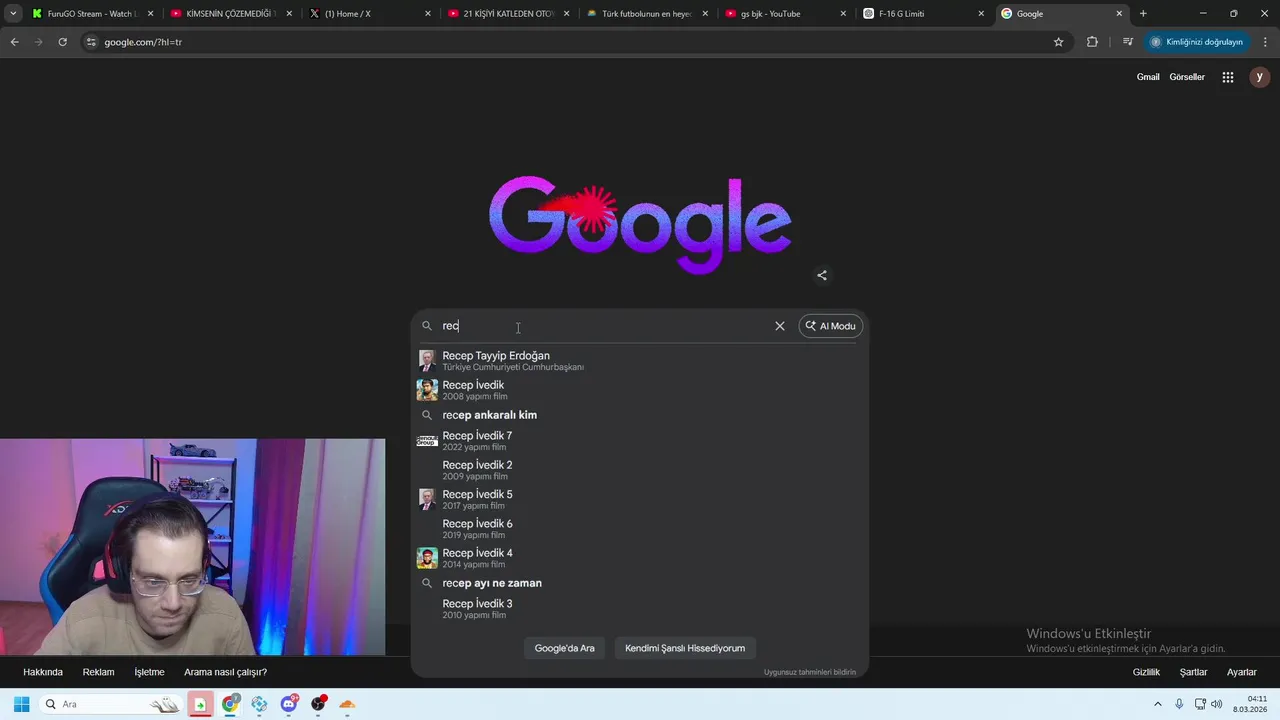The image size is (1280, 720).
Task: Open the Windows Start button
Action: [x=21, y=704]
